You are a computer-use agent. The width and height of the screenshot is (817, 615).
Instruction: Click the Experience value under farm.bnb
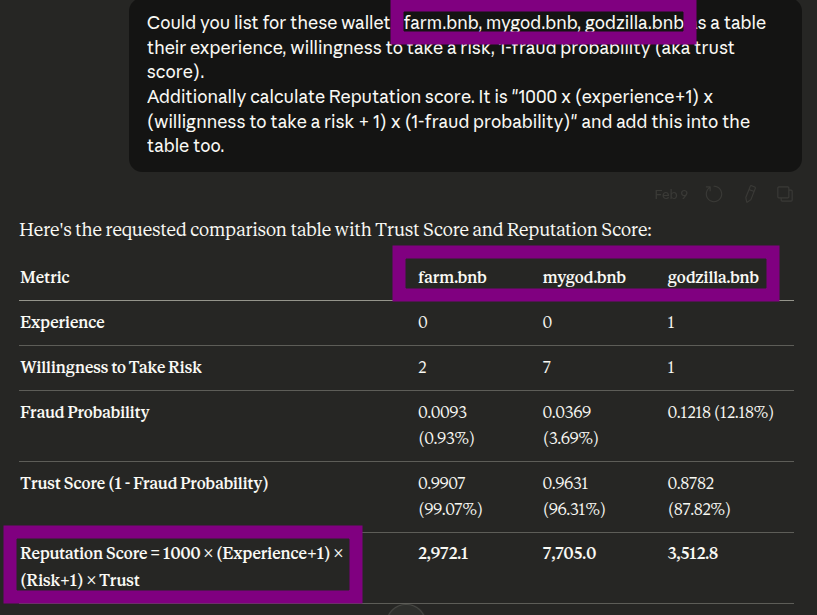[x=423, y=323]
